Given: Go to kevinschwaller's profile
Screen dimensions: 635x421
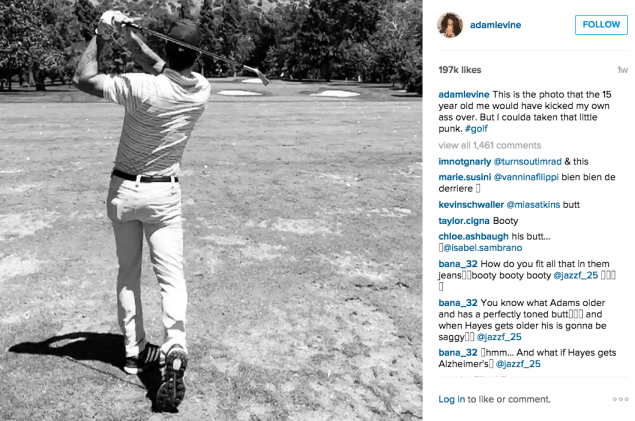Looking at the screenshot, I should tap(471, 204).
